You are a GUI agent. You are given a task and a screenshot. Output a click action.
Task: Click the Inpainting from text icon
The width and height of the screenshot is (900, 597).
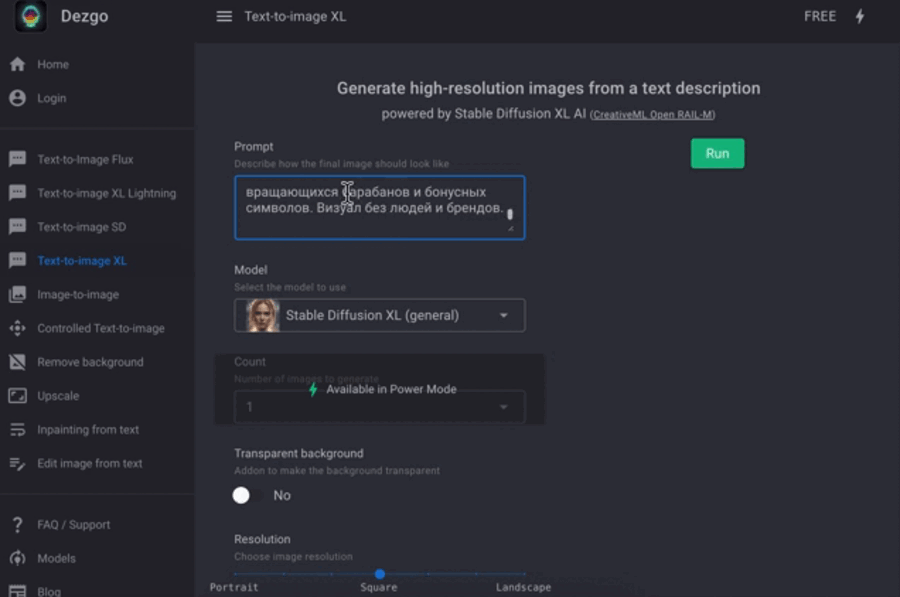17,429
